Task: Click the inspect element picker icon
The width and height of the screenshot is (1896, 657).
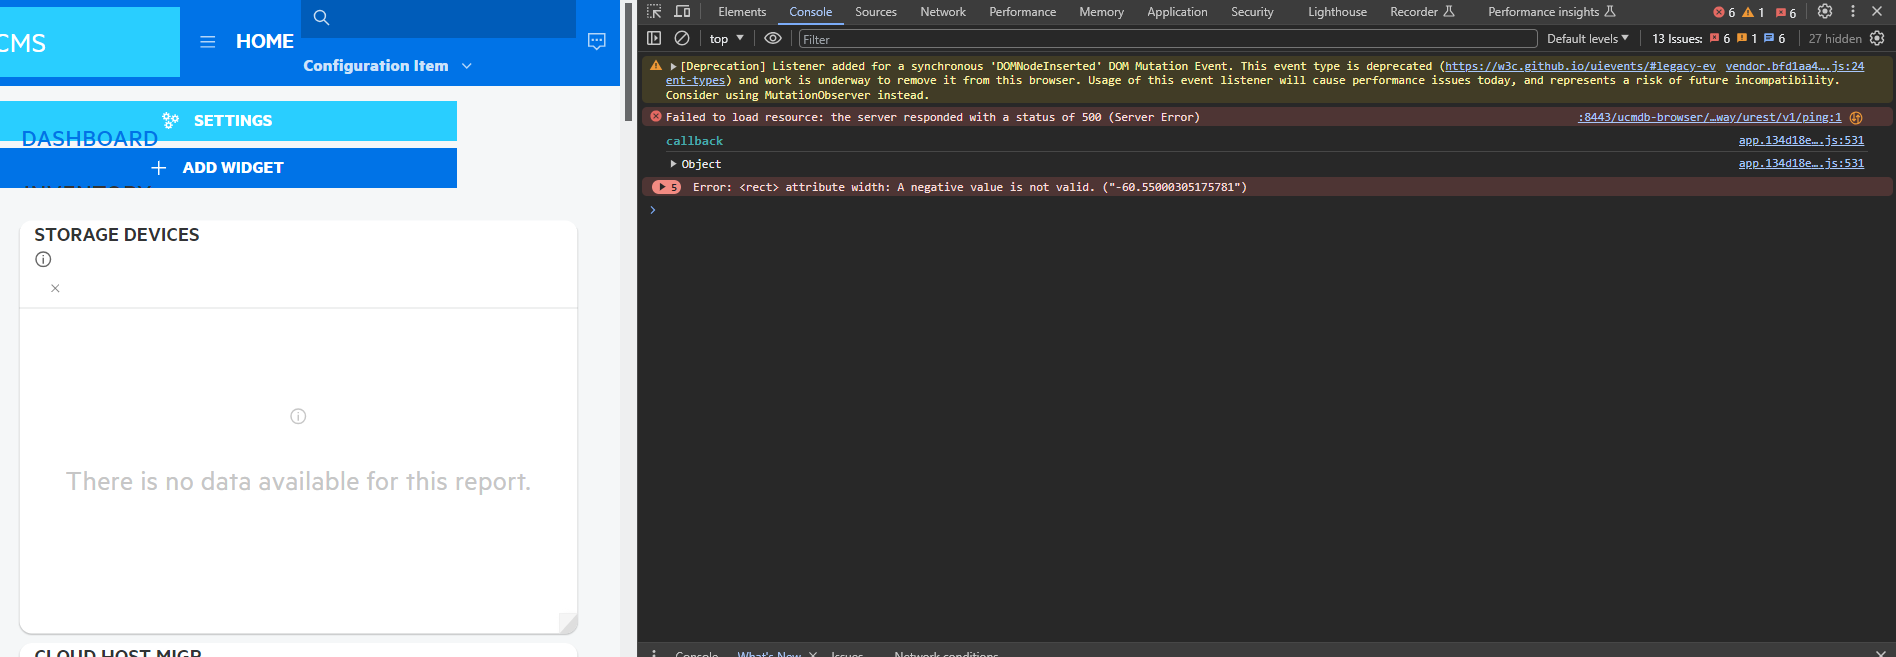Action: tap(654, 12)
